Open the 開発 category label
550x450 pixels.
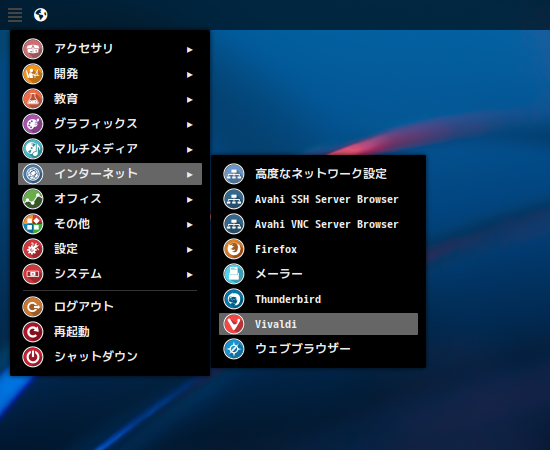click(x=66, y=74)
